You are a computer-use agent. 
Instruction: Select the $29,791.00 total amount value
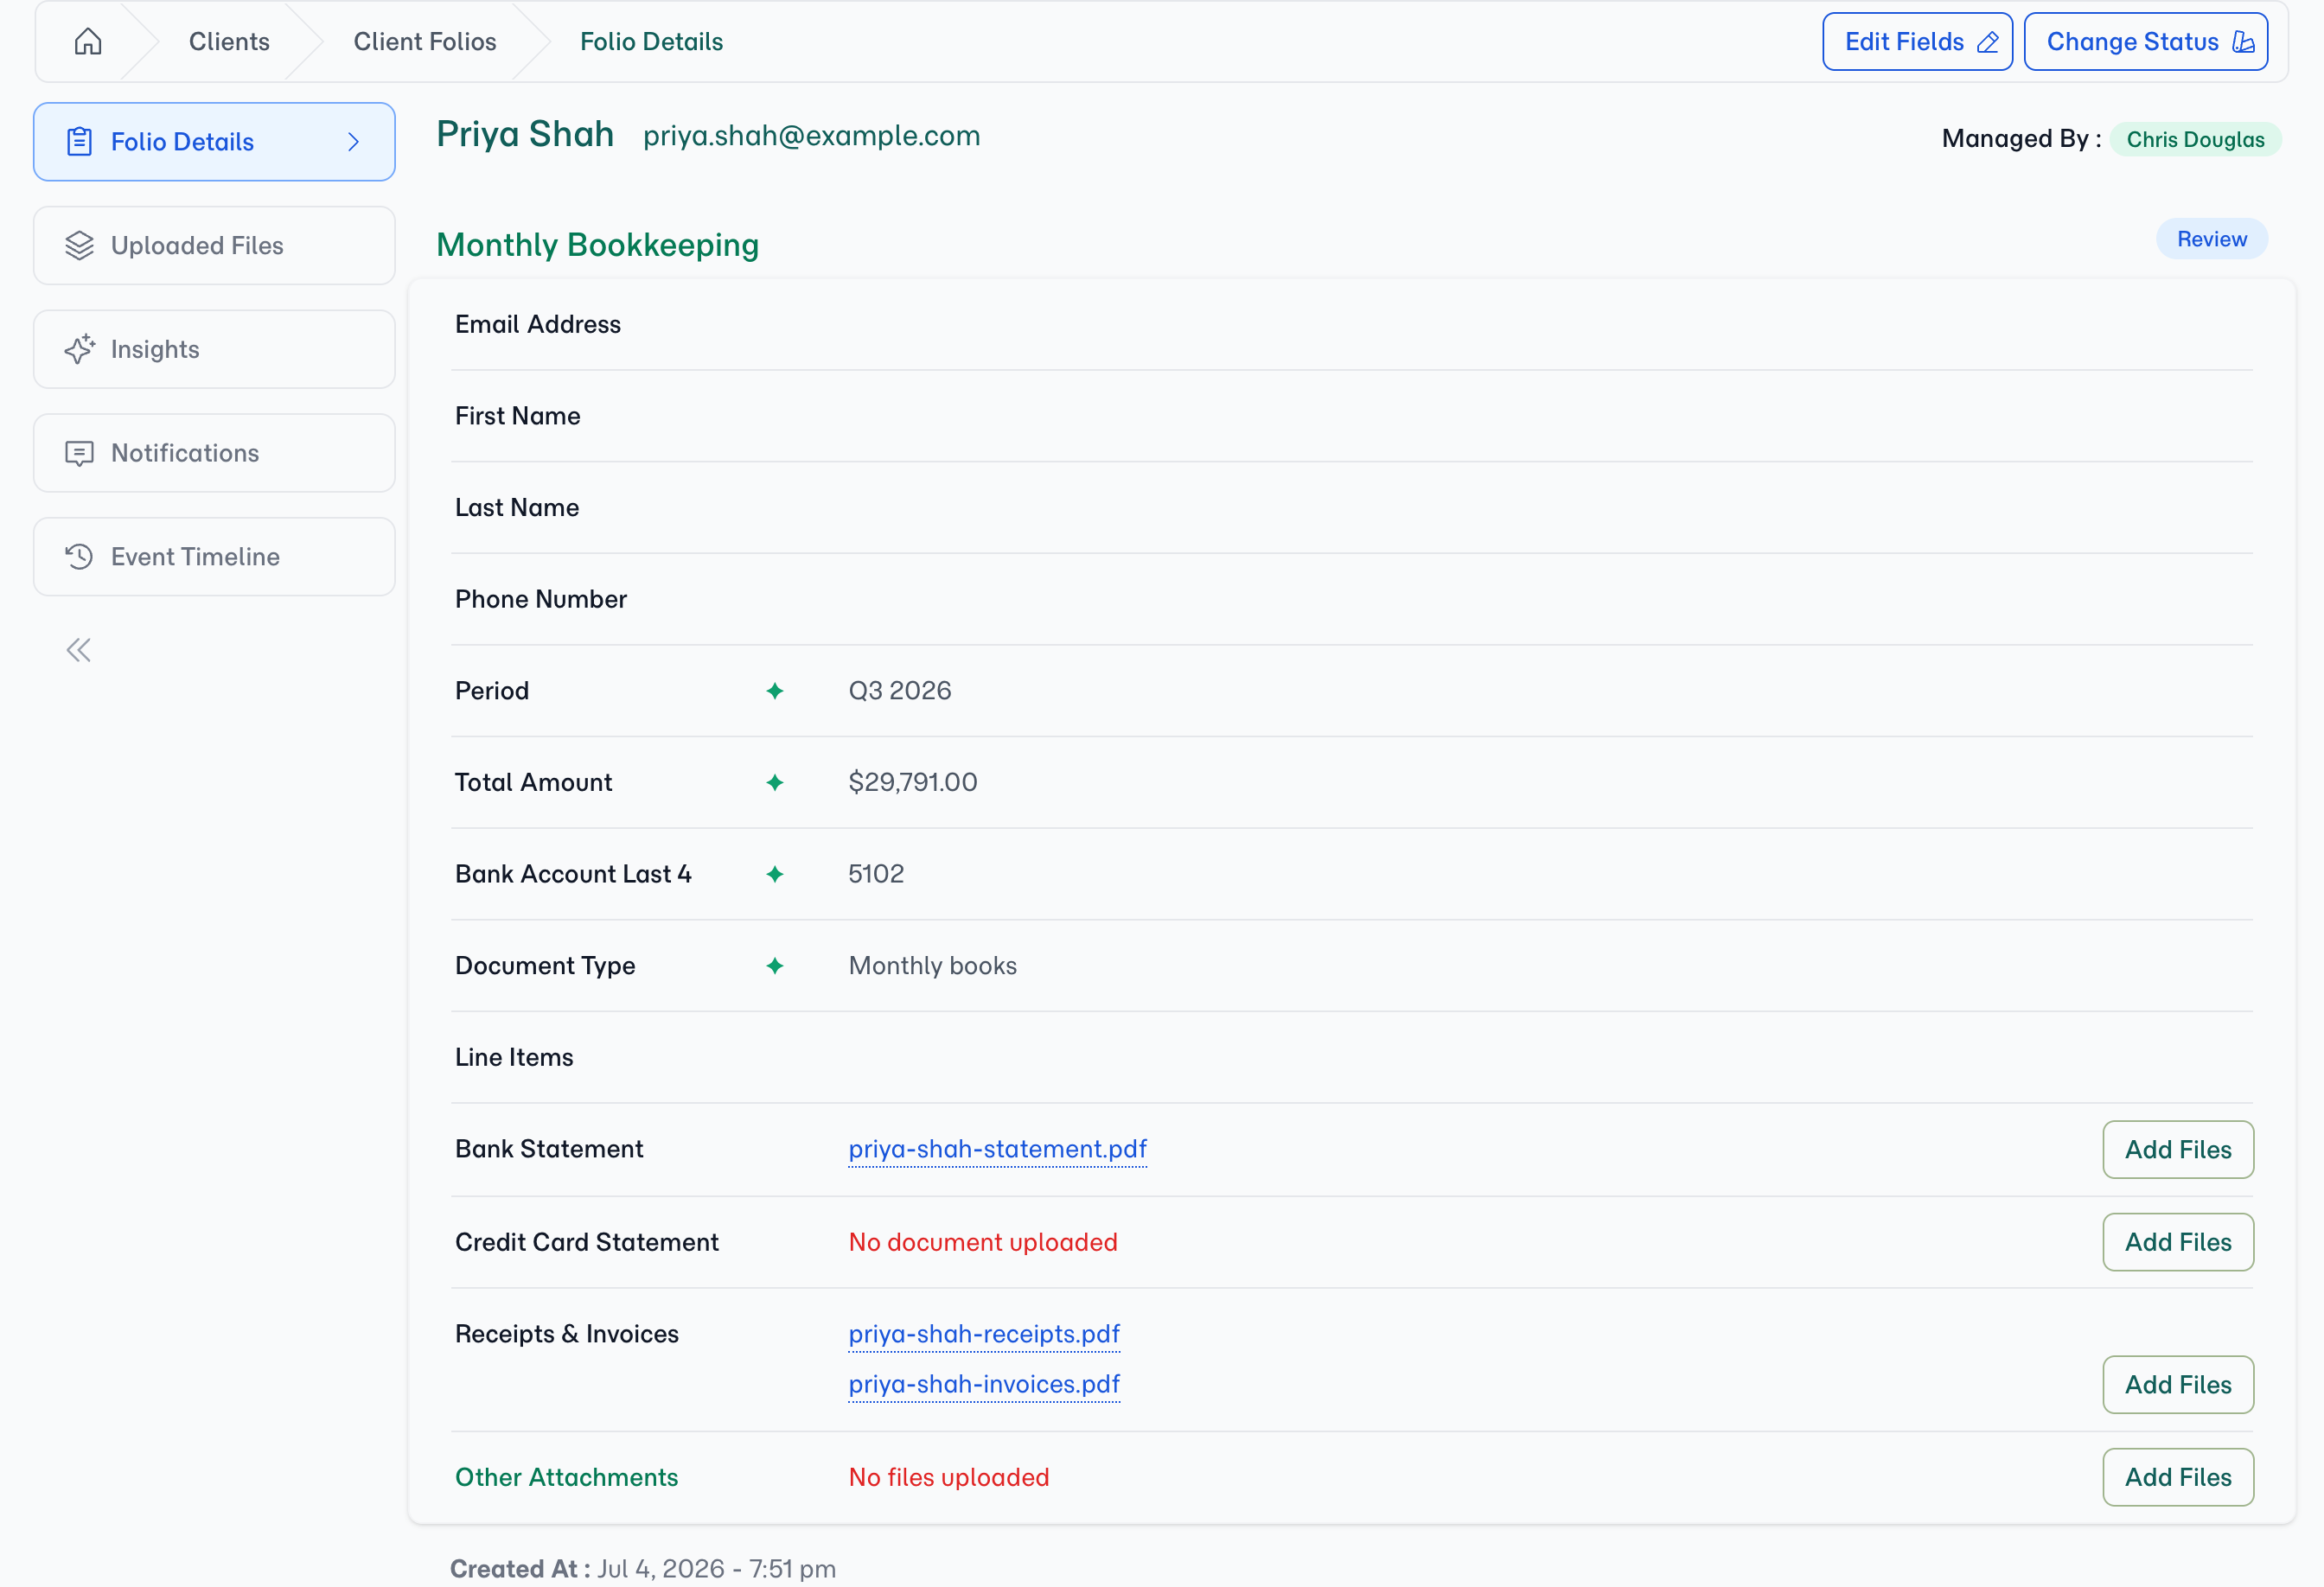pos(913,782)
